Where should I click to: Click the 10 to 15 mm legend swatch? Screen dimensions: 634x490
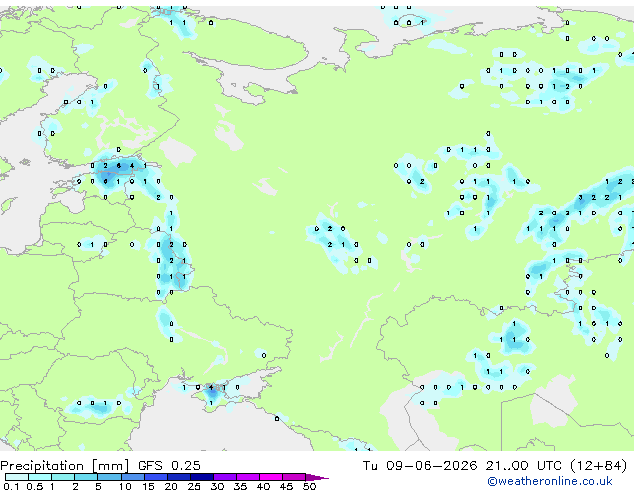coord(132,477)
